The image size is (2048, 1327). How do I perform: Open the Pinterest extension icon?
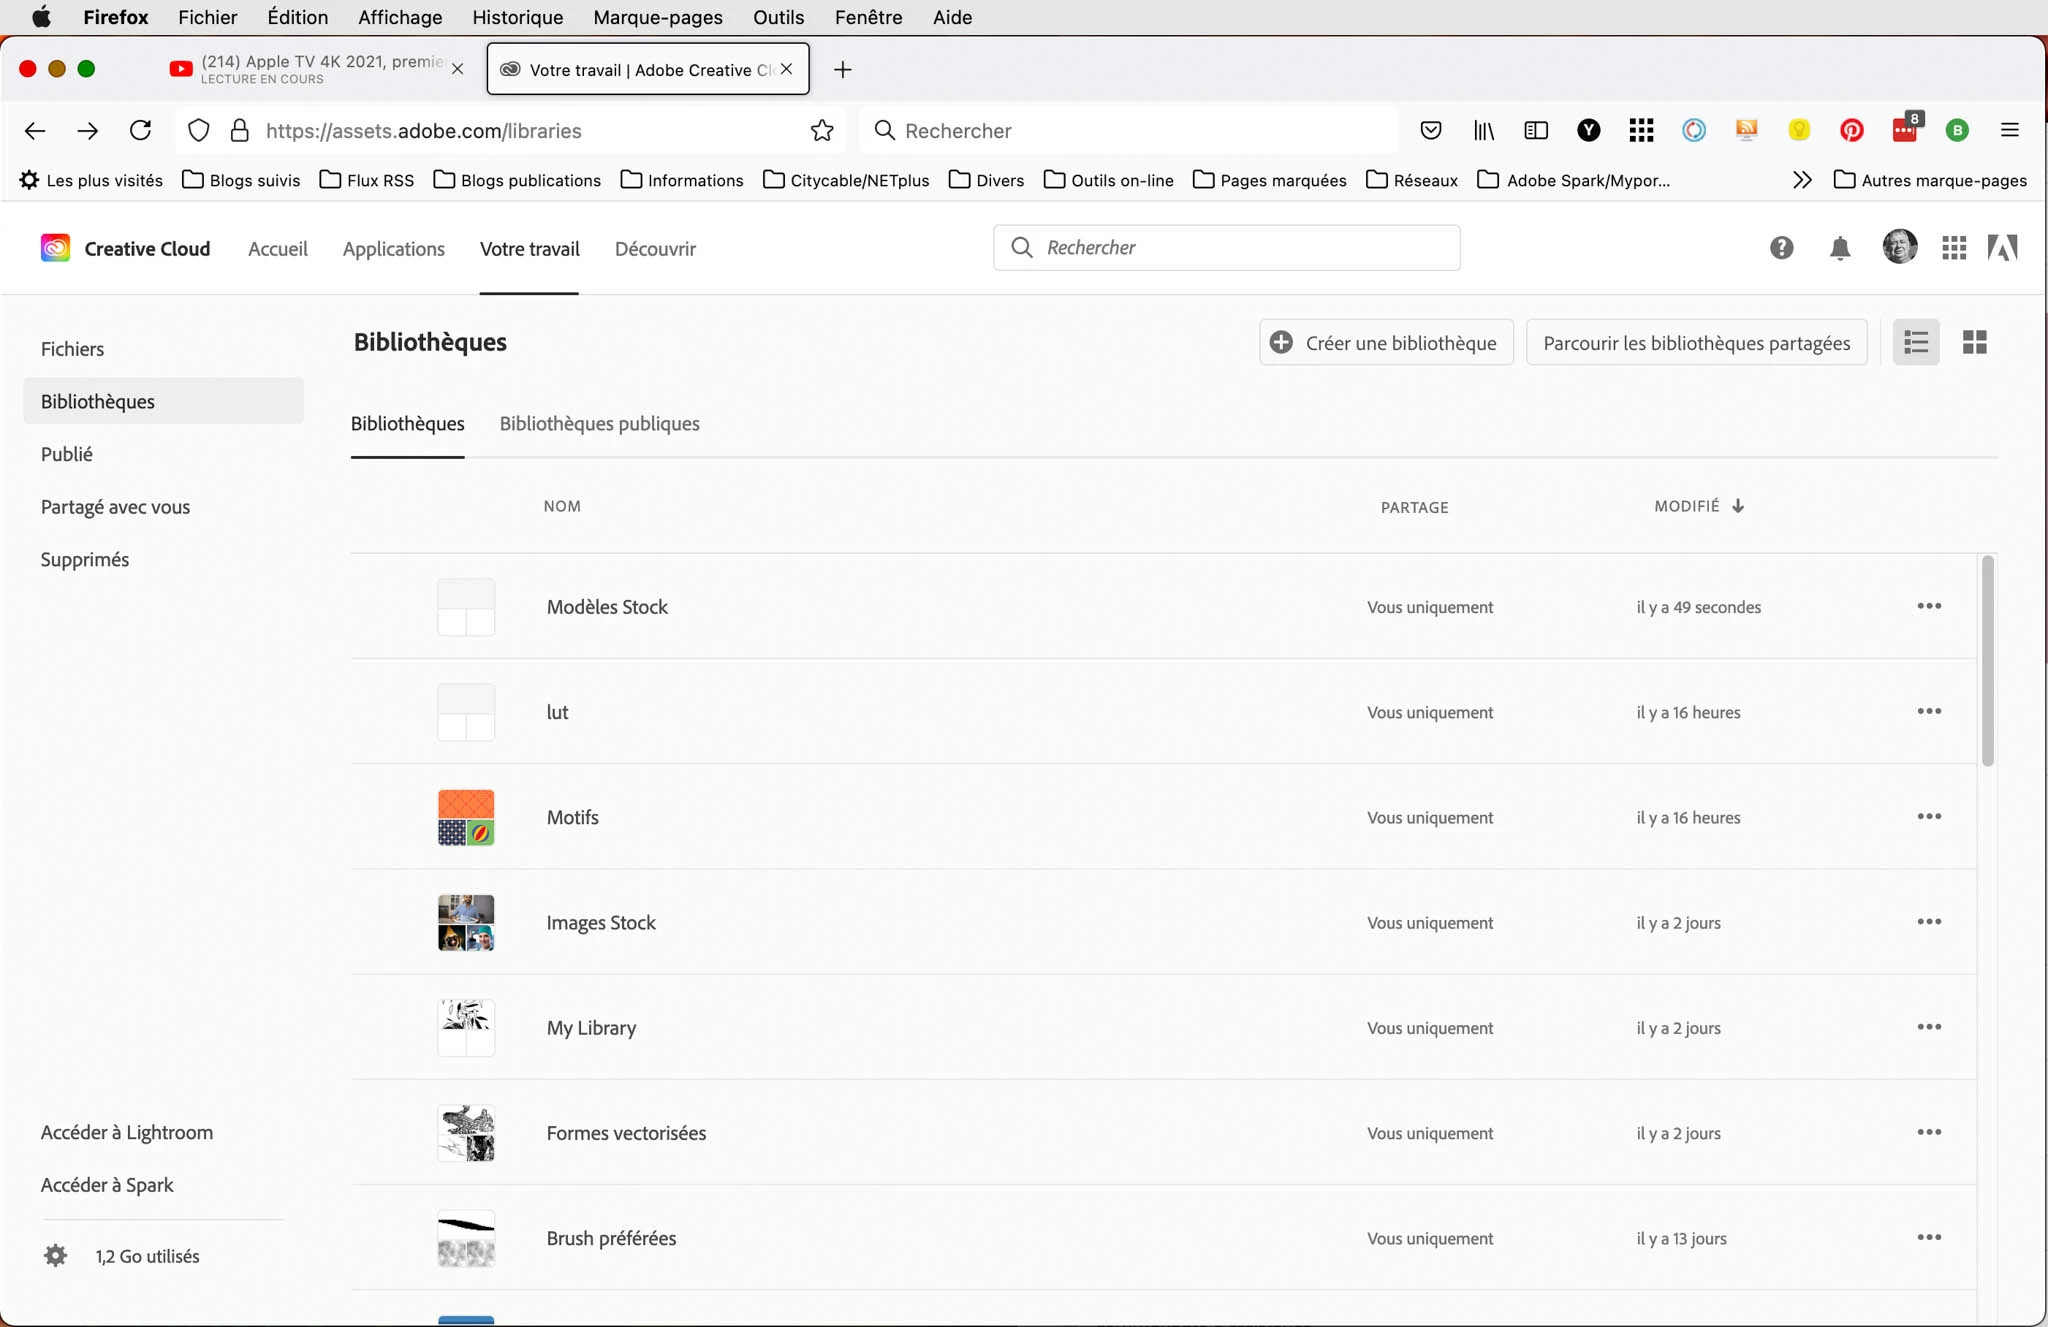pos(1851,130)
